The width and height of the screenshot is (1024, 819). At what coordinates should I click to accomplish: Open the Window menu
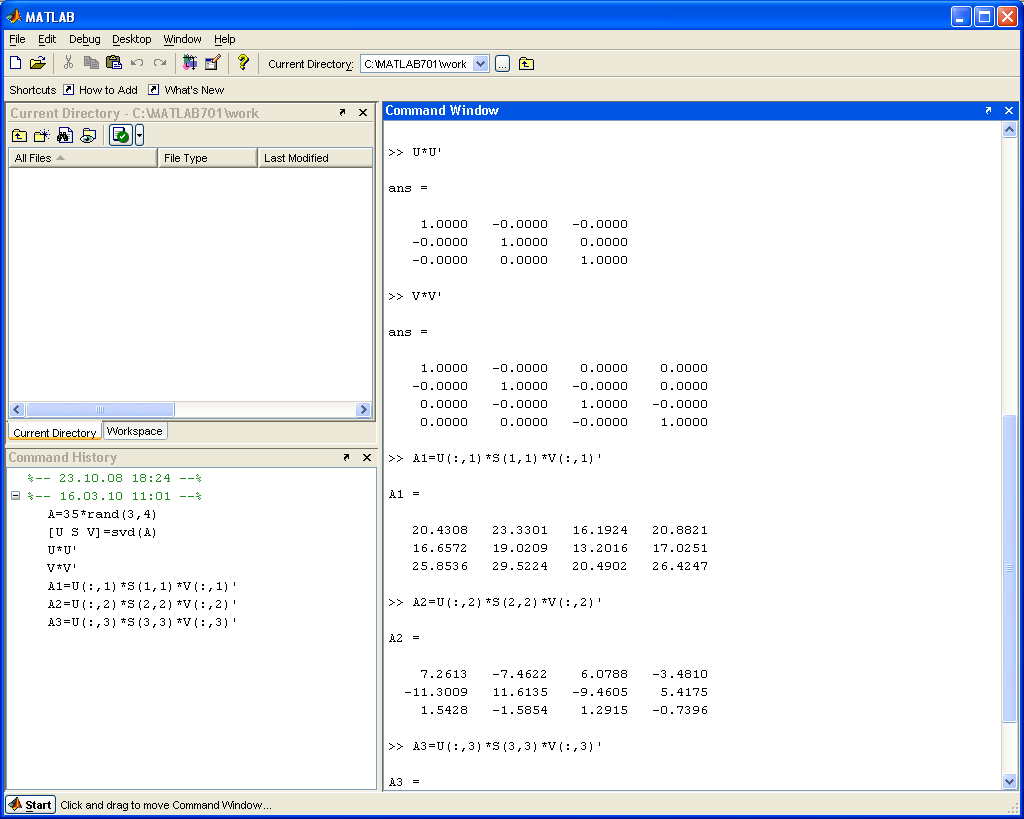tap(182, 39)
